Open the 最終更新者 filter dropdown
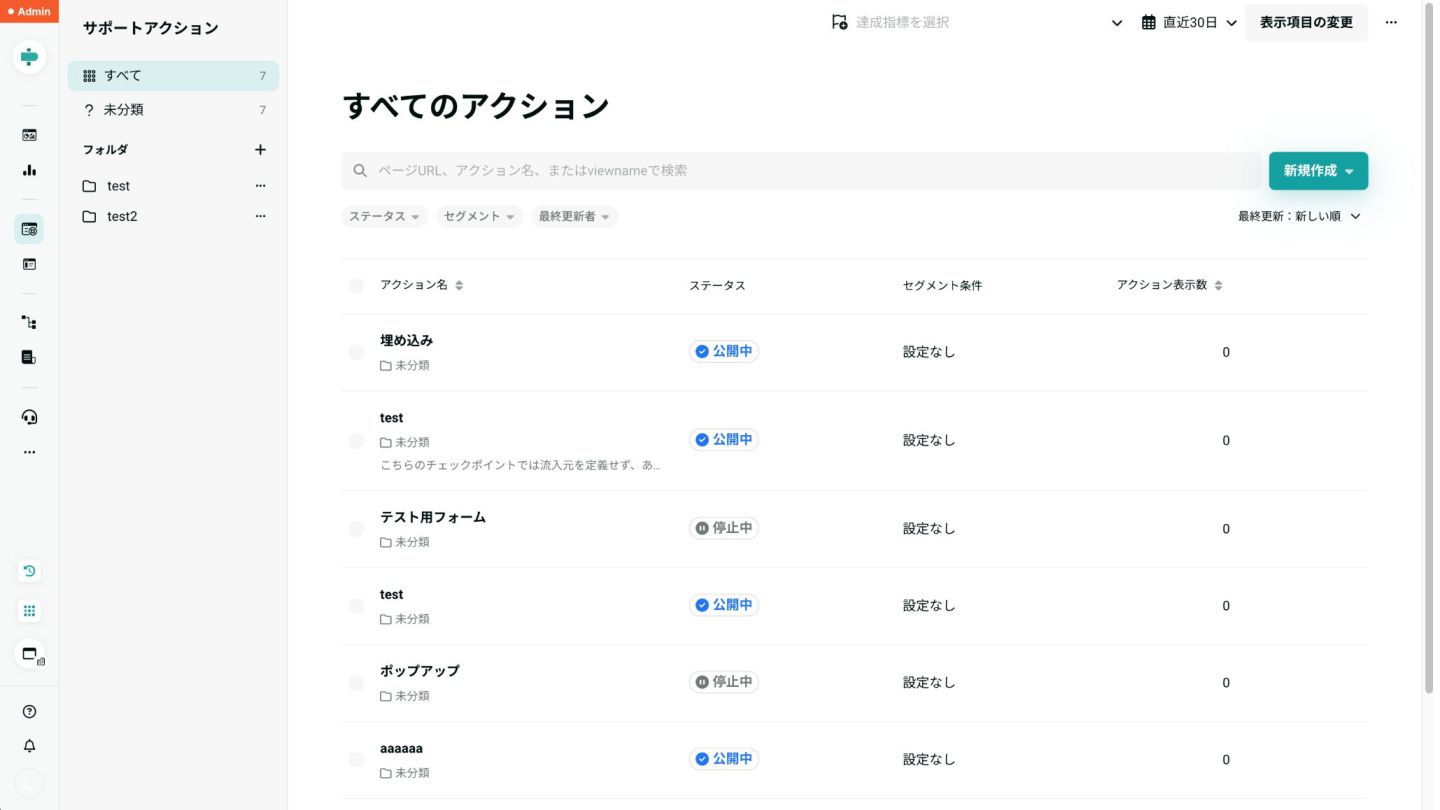 (x=574, y=216)
